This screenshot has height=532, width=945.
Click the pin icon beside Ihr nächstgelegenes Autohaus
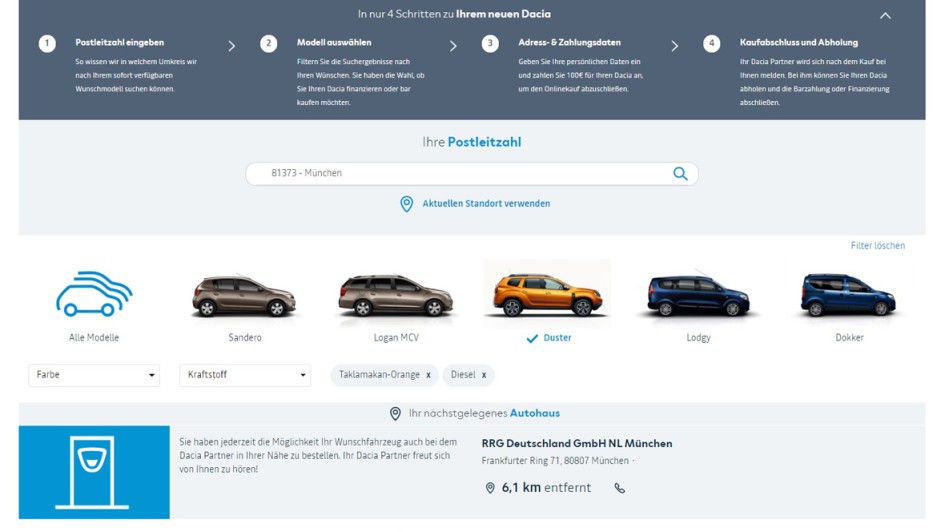point(395,413)
